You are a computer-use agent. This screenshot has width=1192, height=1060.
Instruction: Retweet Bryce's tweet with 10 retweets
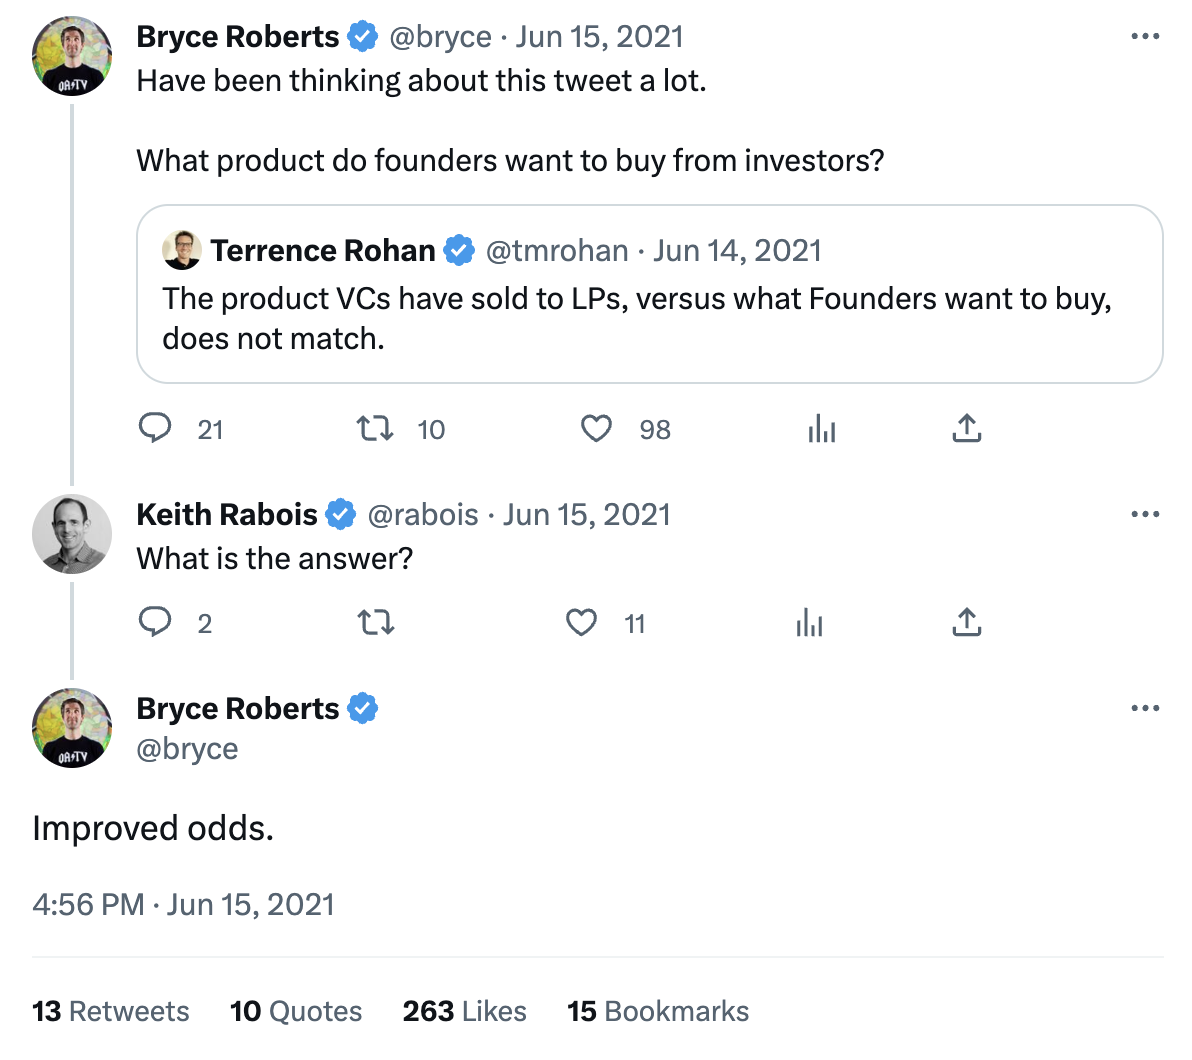pos(375,429)
